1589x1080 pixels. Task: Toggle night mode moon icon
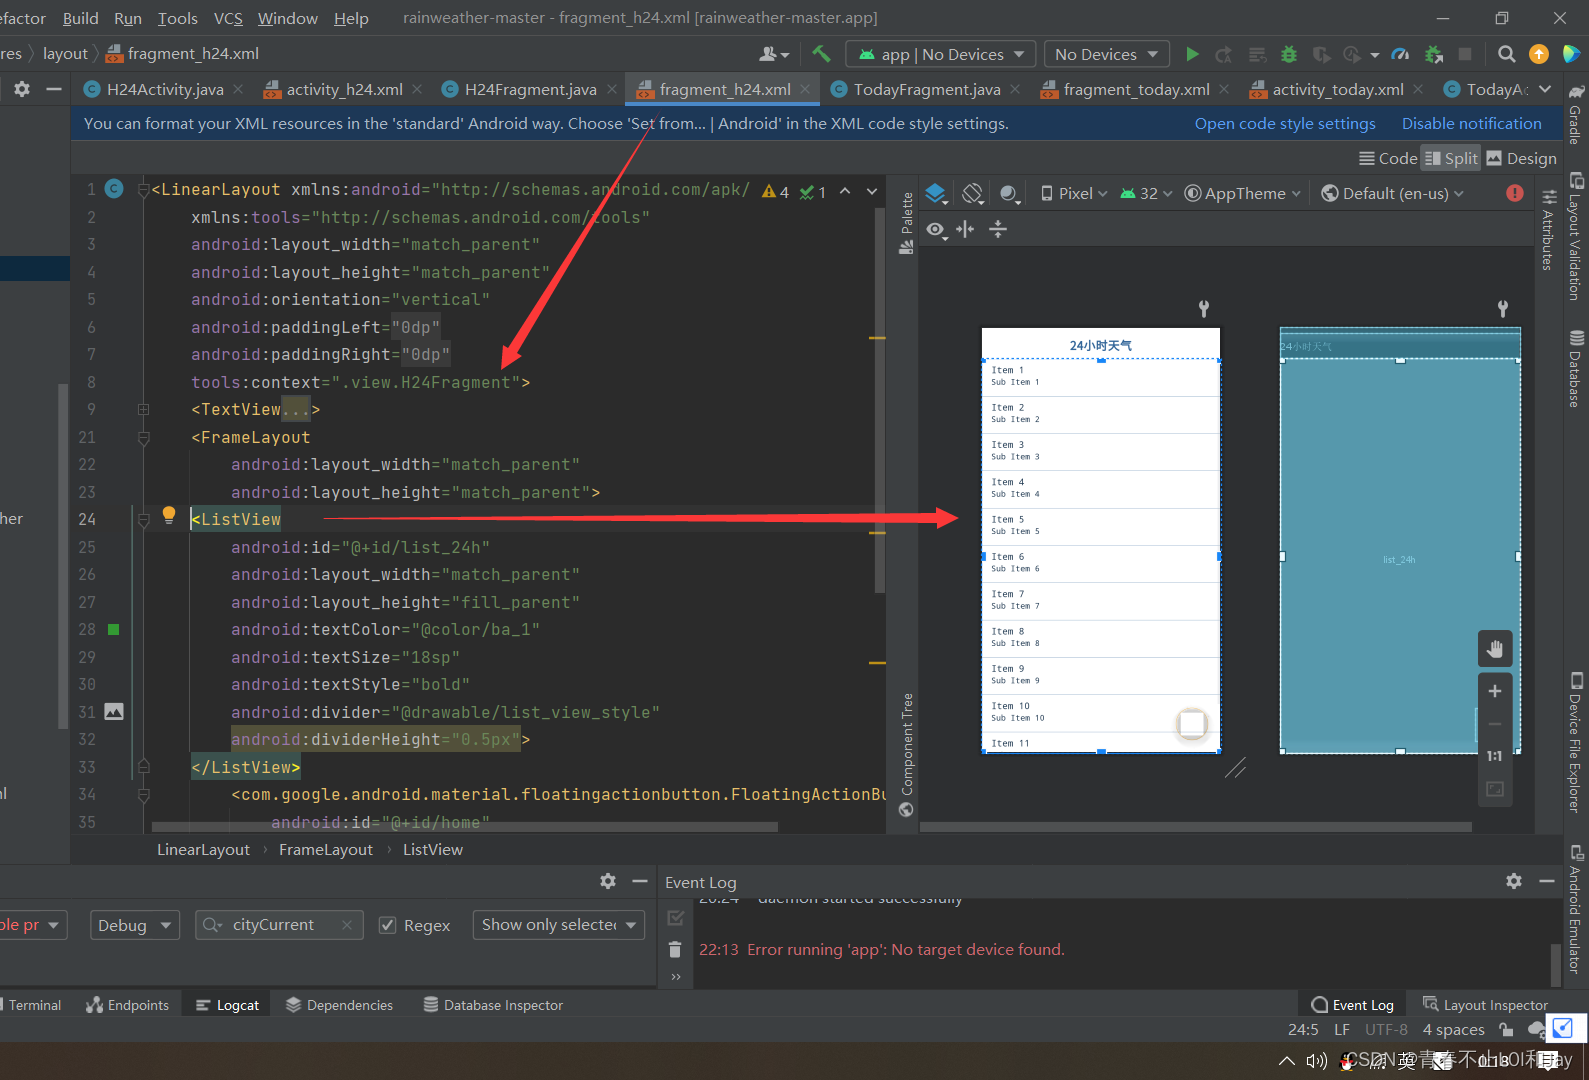click(x=1010, y=193)
